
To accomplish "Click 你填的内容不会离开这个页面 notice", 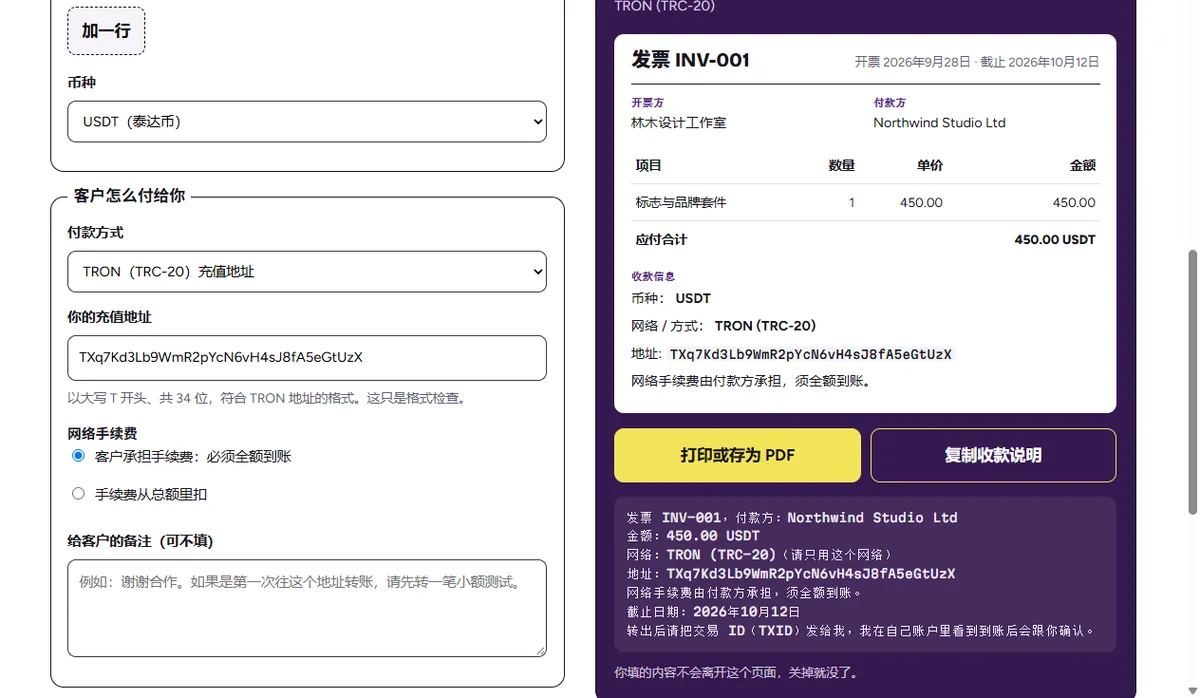I will coord(736,673).
